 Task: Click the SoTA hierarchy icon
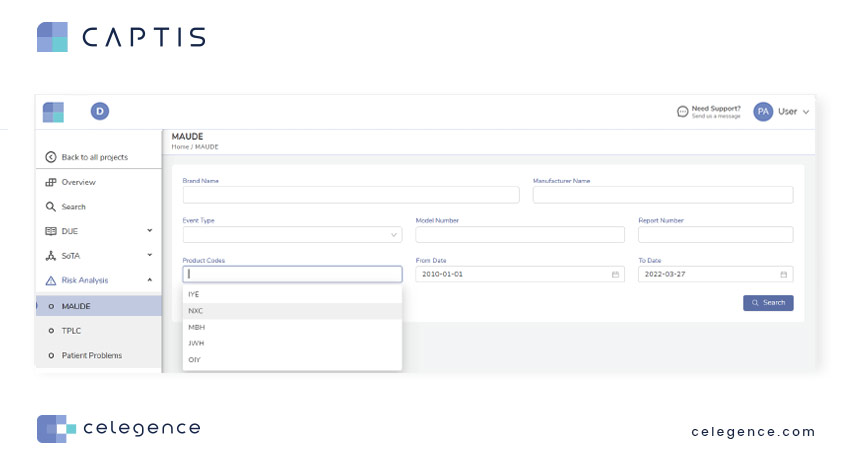51,256
